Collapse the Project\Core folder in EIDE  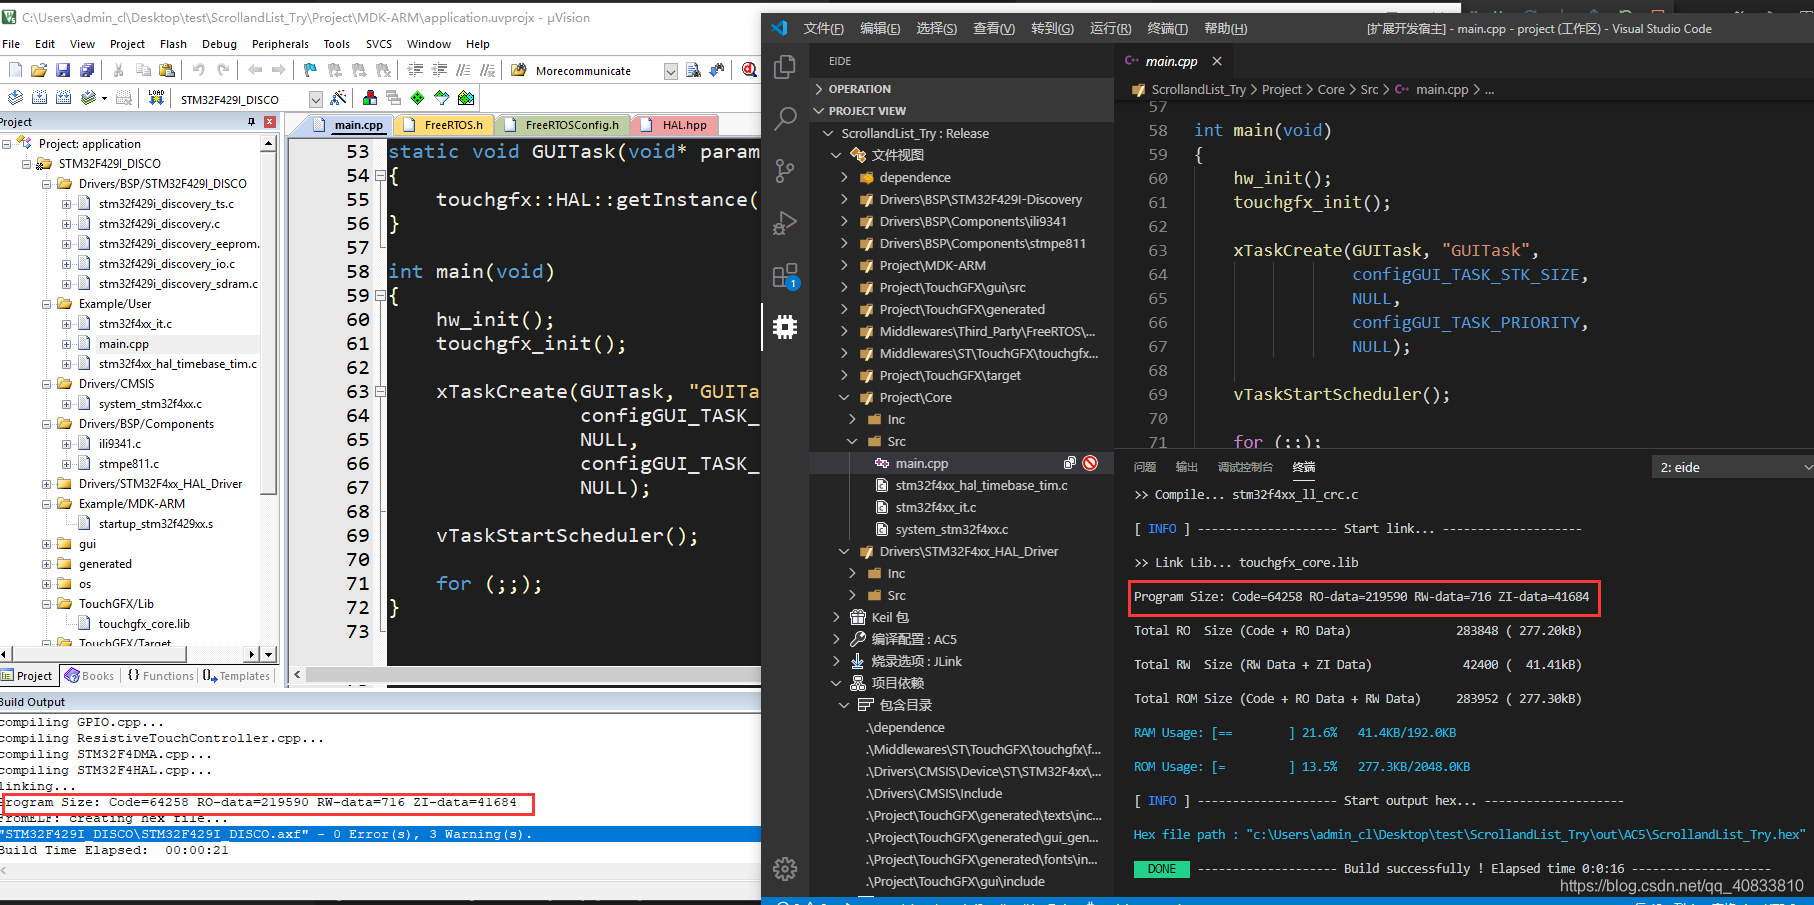pos(844,397)
